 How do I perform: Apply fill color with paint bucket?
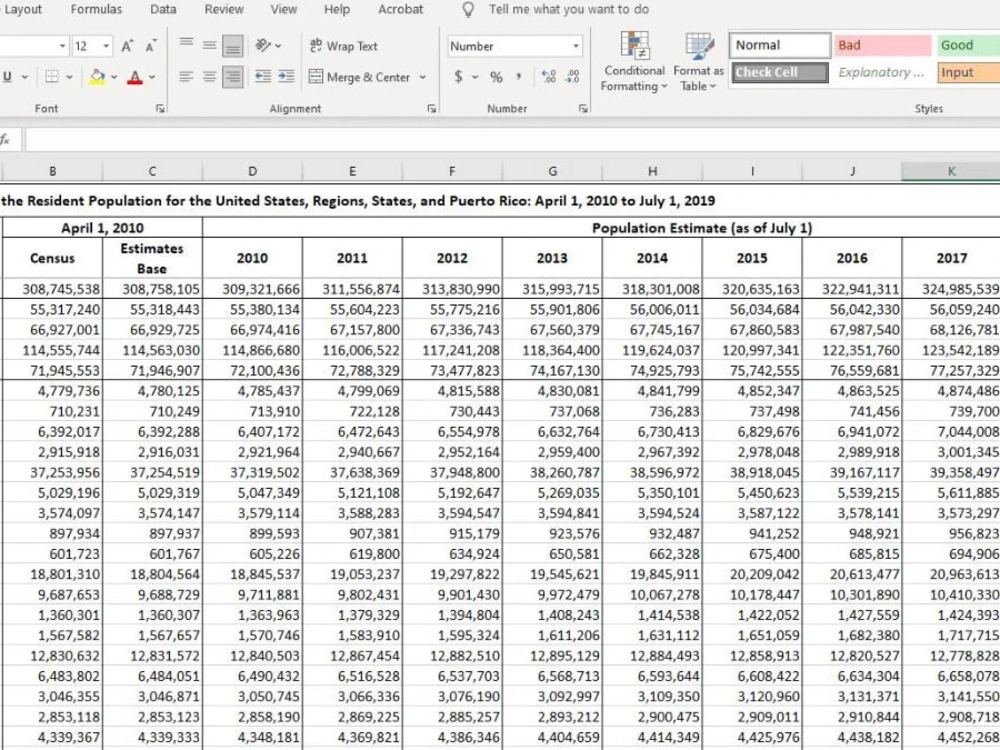coord(97,77)
